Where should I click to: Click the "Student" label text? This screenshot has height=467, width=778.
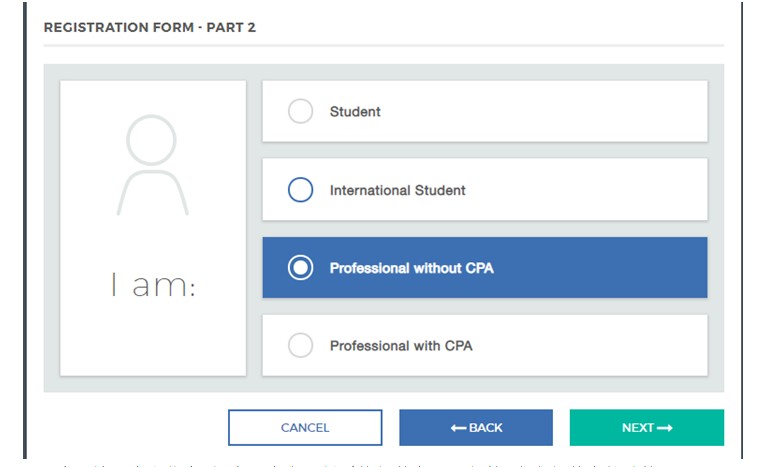355,112
